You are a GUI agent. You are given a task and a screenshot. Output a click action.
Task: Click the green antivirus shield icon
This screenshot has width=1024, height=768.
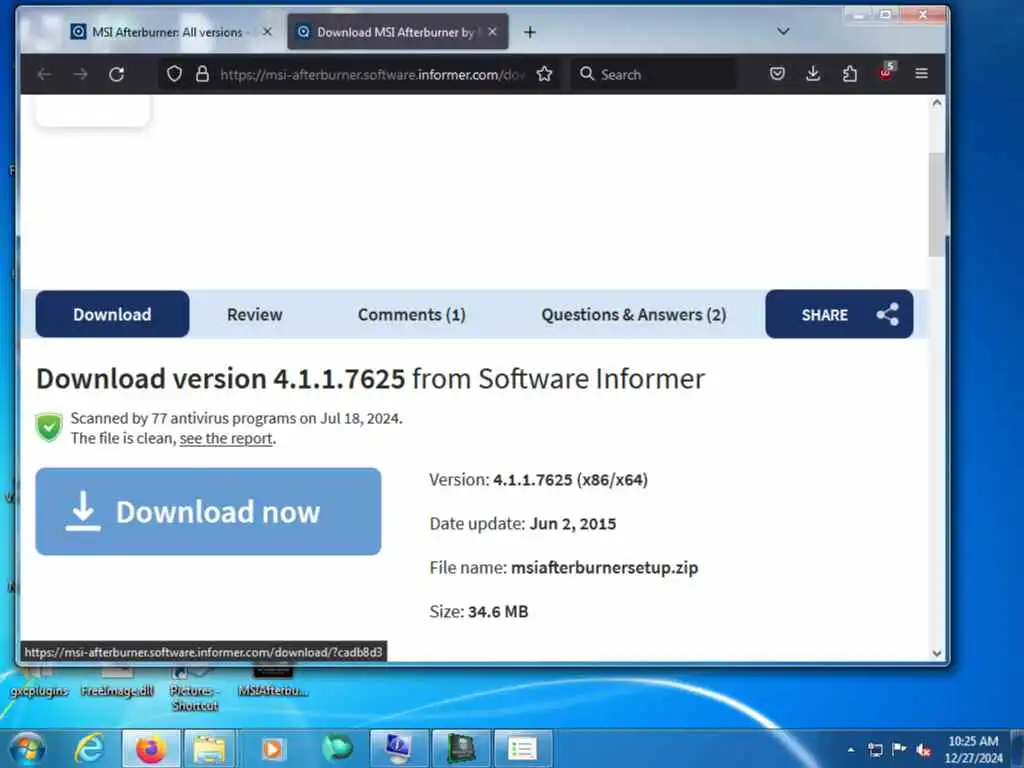pos(49,427)
